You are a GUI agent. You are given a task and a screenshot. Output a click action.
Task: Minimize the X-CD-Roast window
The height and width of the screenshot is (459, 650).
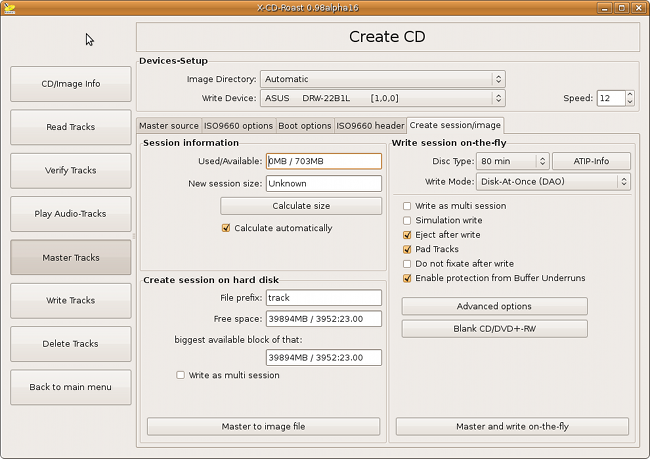(605, 8)
